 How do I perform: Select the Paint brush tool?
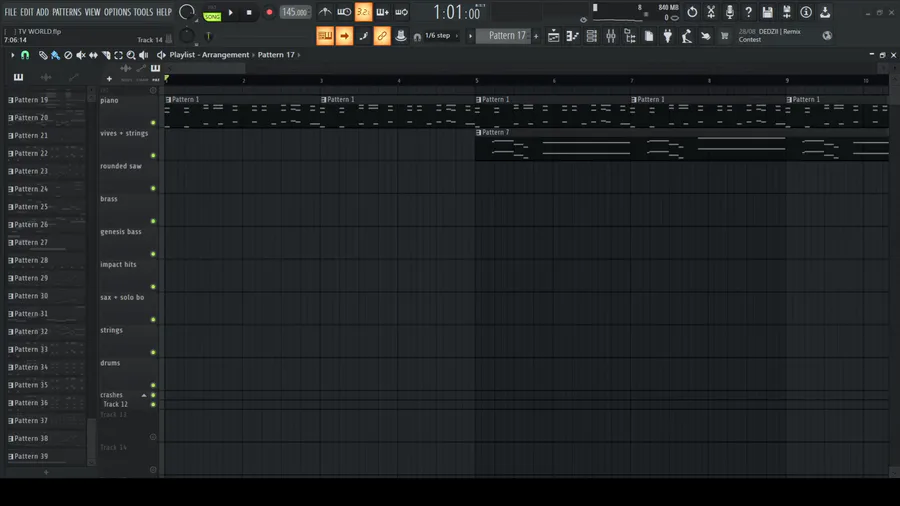[x=55, y=55]
